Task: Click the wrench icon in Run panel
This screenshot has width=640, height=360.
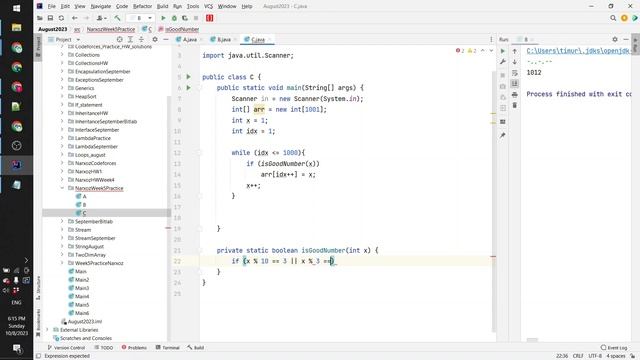Action: tap(503, 62)
